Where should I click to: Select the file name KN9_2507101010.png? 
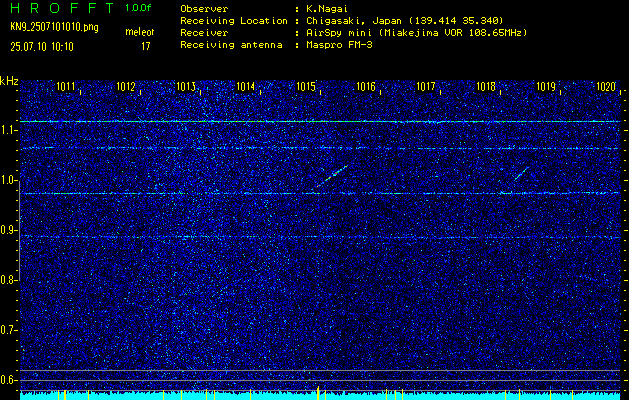point(54,27)
